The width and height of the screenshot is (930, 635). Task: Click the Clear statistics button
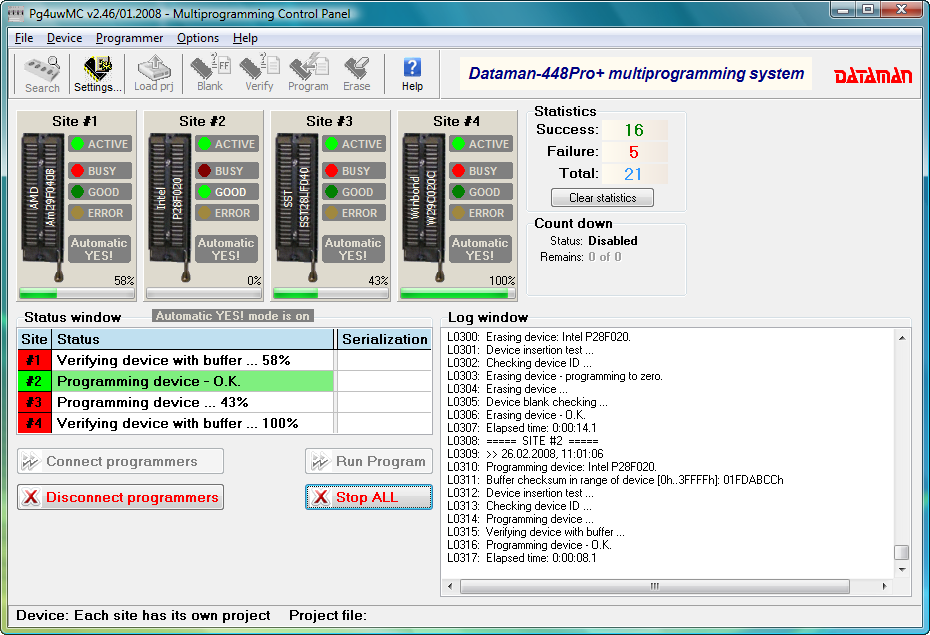602,197
